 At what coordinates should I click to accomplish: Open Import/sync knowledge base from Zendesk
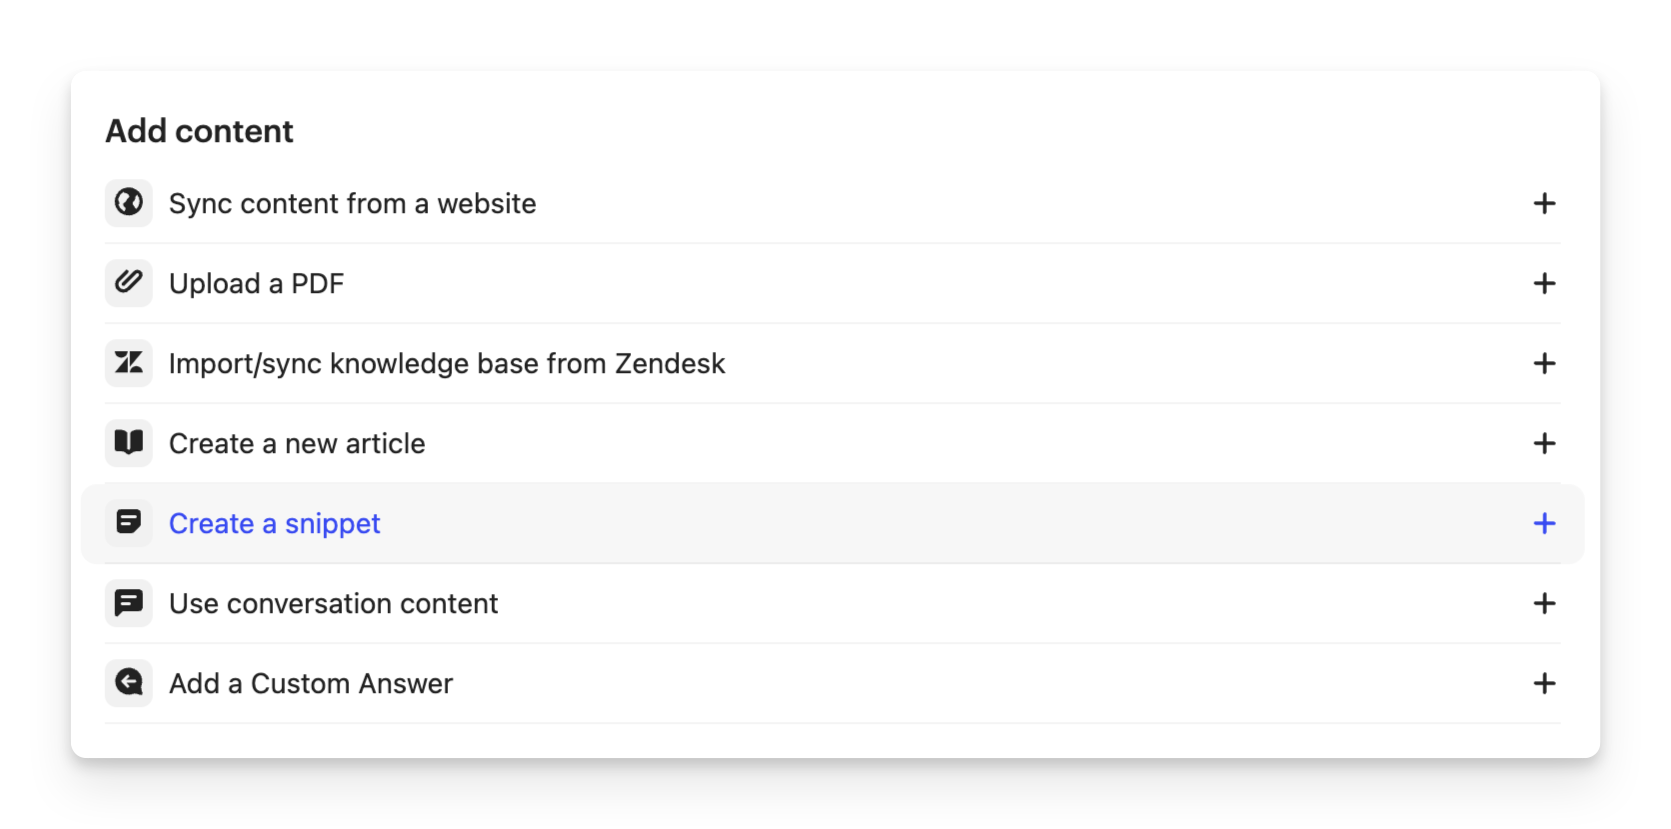click(446, 363)
